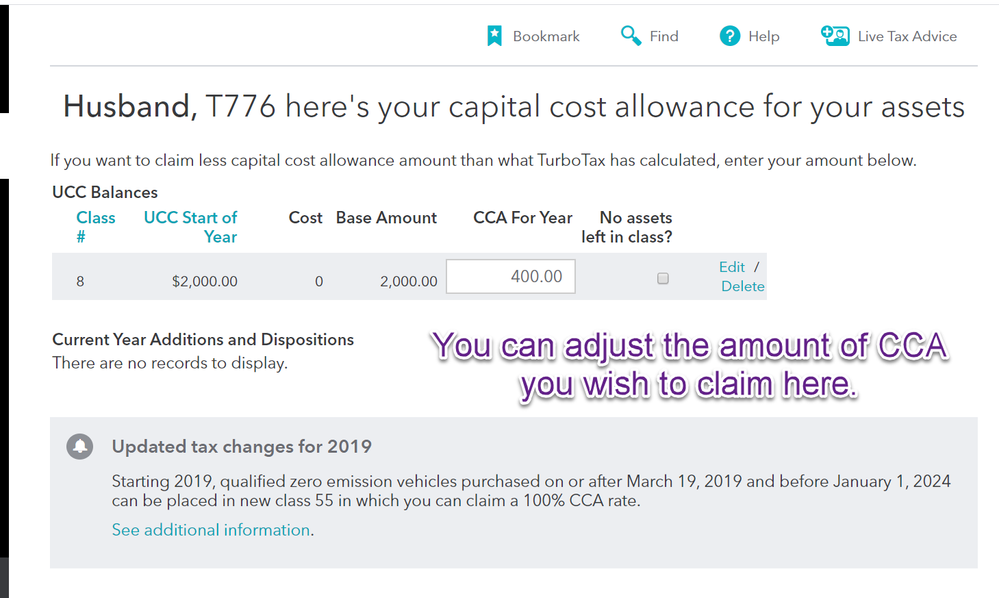Delete the class 8 asset row
The height and width of the screenshot is (598, 999).
[x=742, y=287]
